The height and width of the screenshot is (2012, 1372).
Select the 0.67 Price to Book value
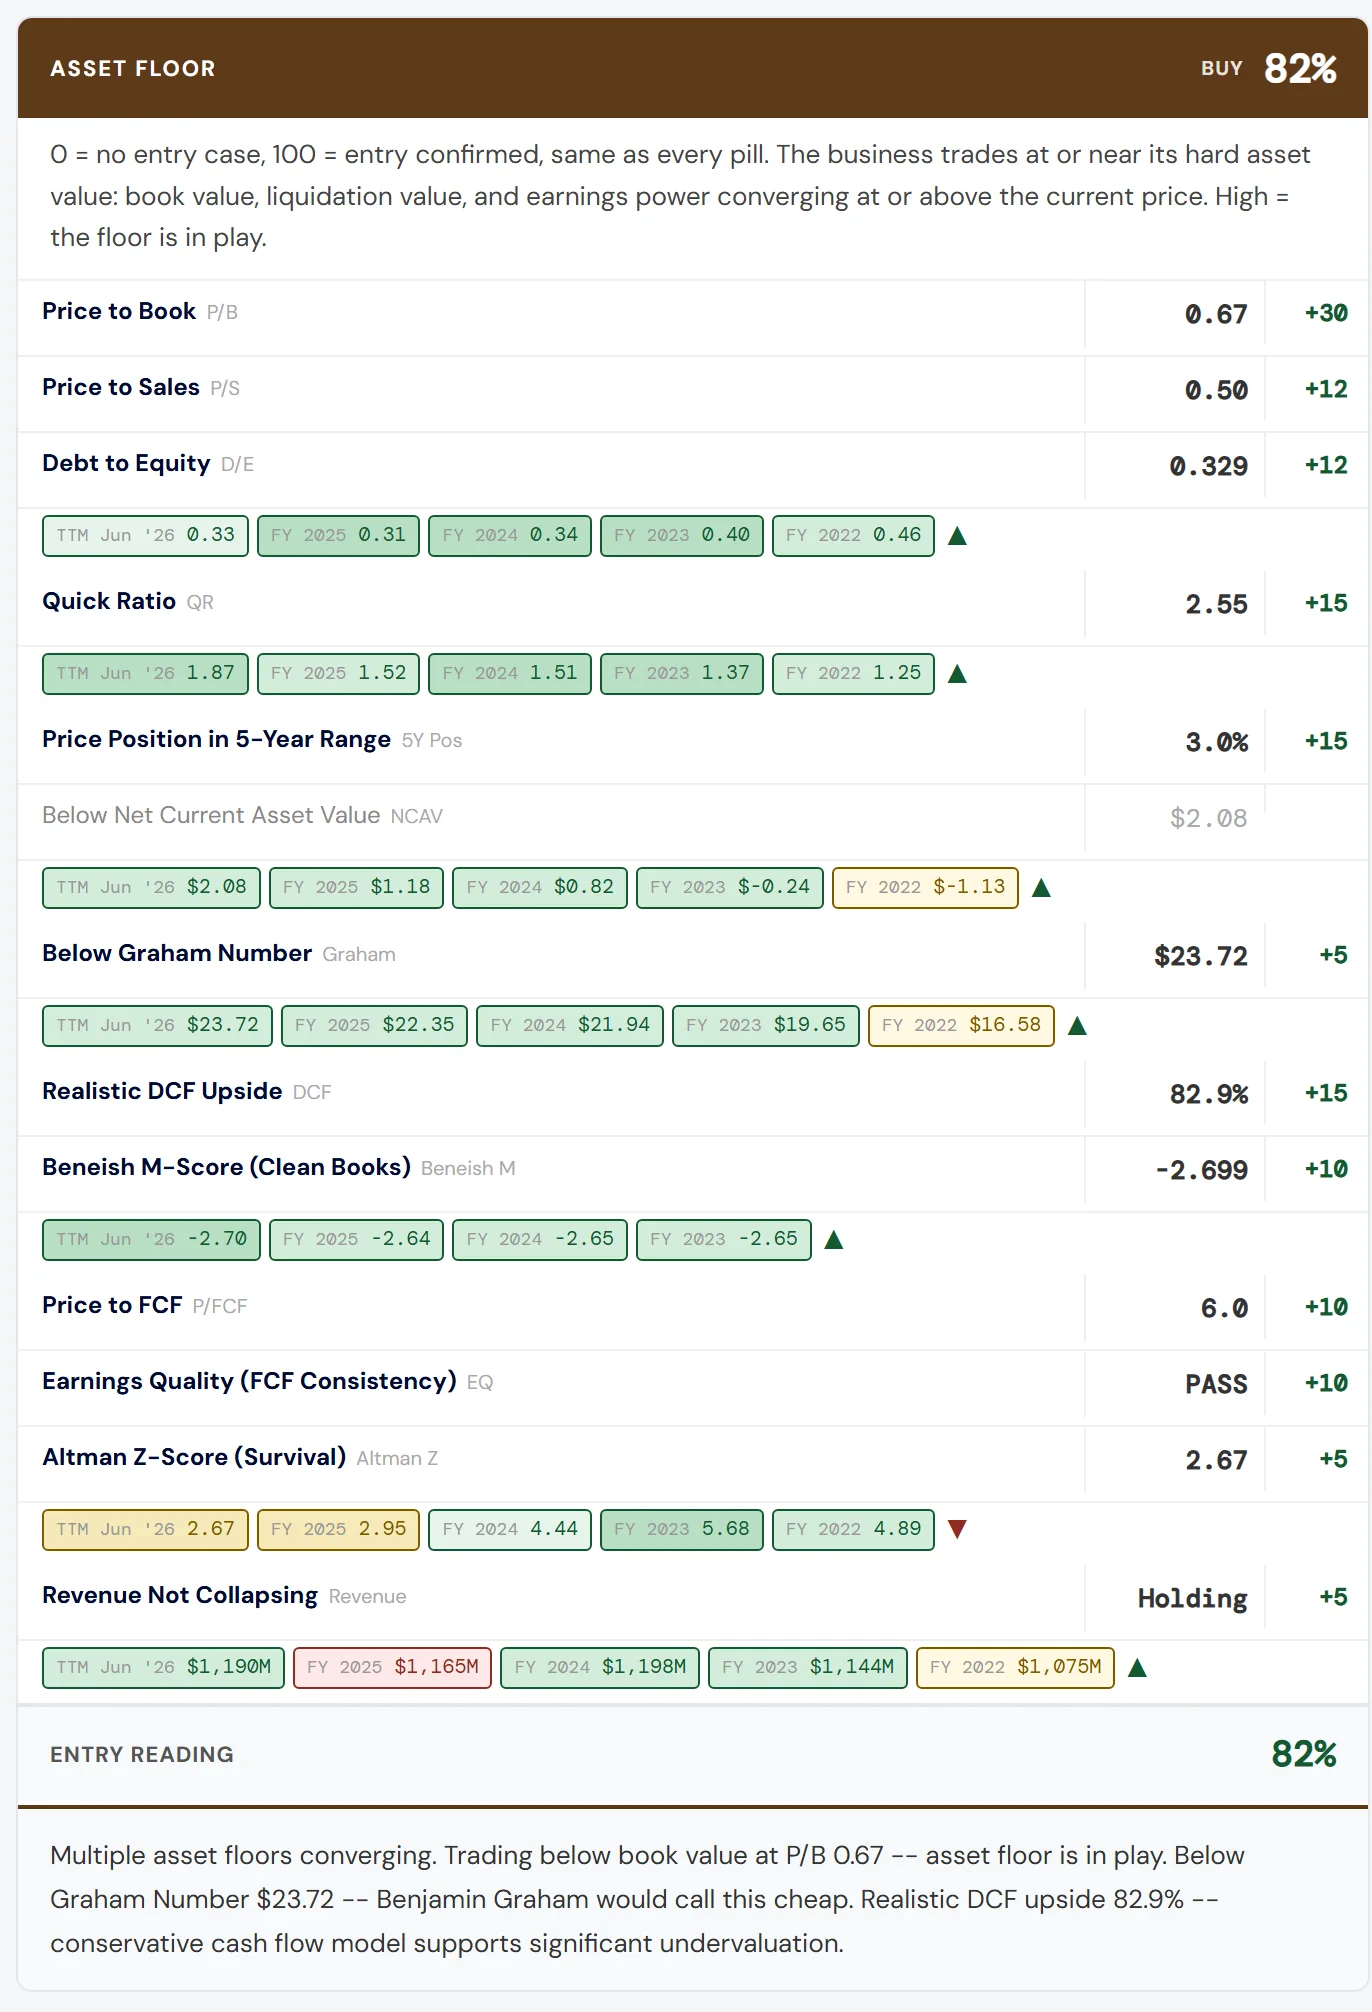point(1216,315)
